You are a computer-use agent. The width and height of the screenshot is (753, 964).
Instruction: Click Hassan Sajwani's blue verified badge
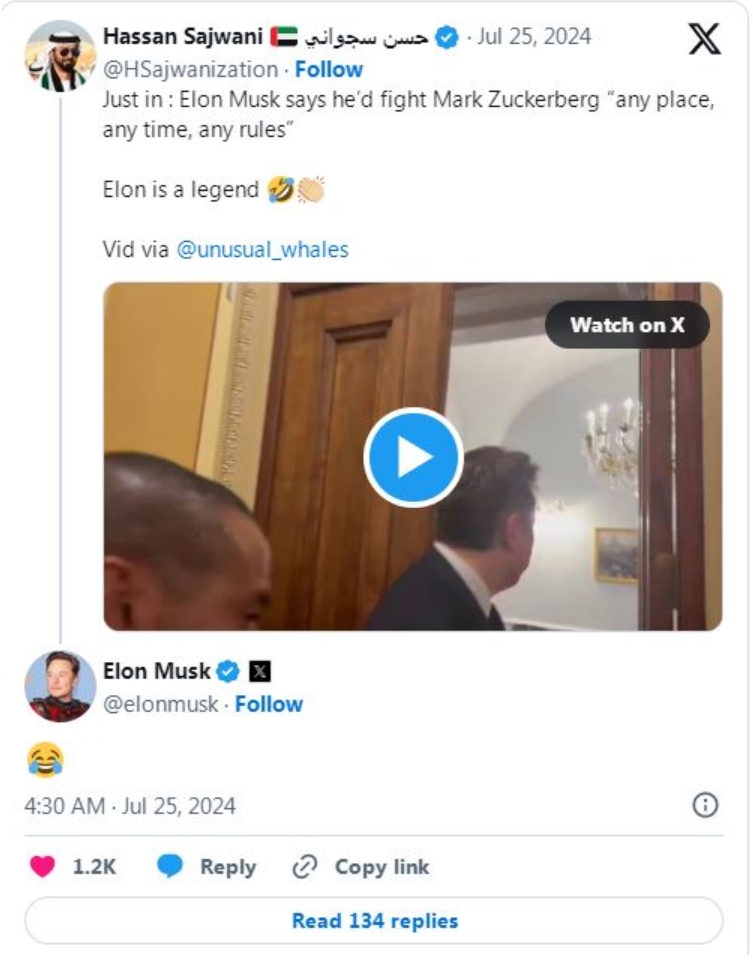click(449, 38)
